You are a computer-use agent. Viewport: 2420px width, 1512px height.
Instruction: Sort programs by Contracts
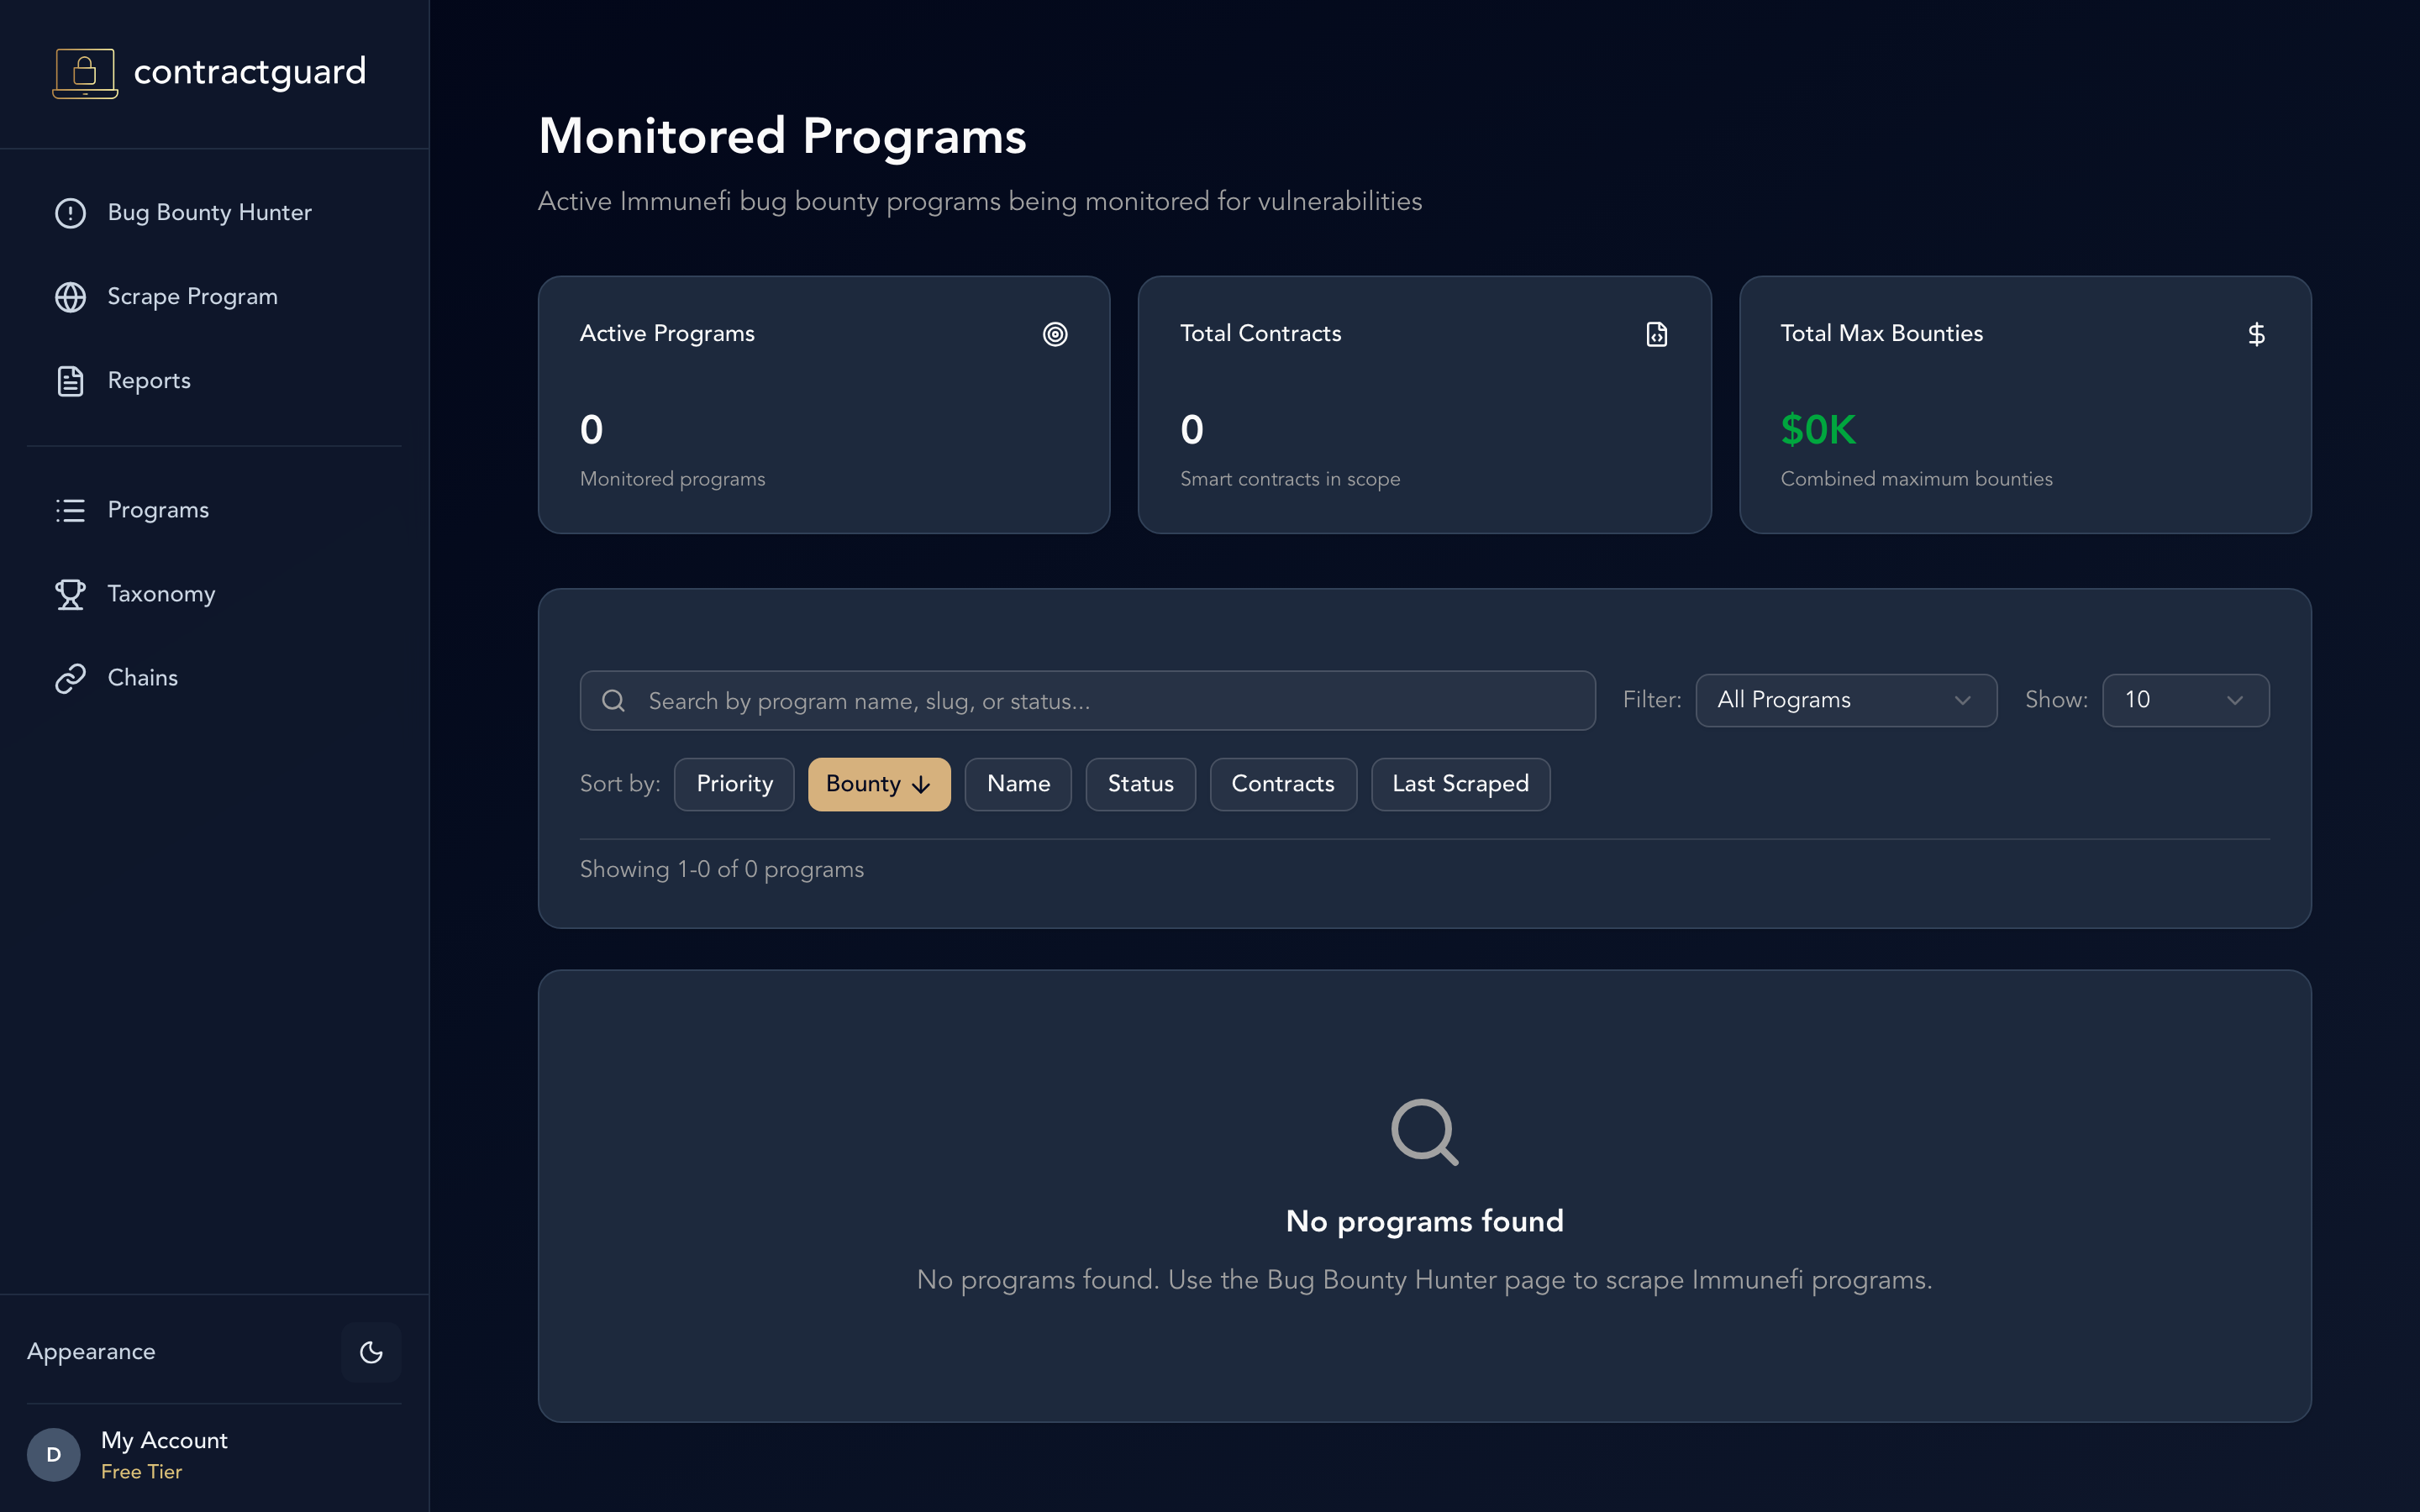pos(1283,784)
